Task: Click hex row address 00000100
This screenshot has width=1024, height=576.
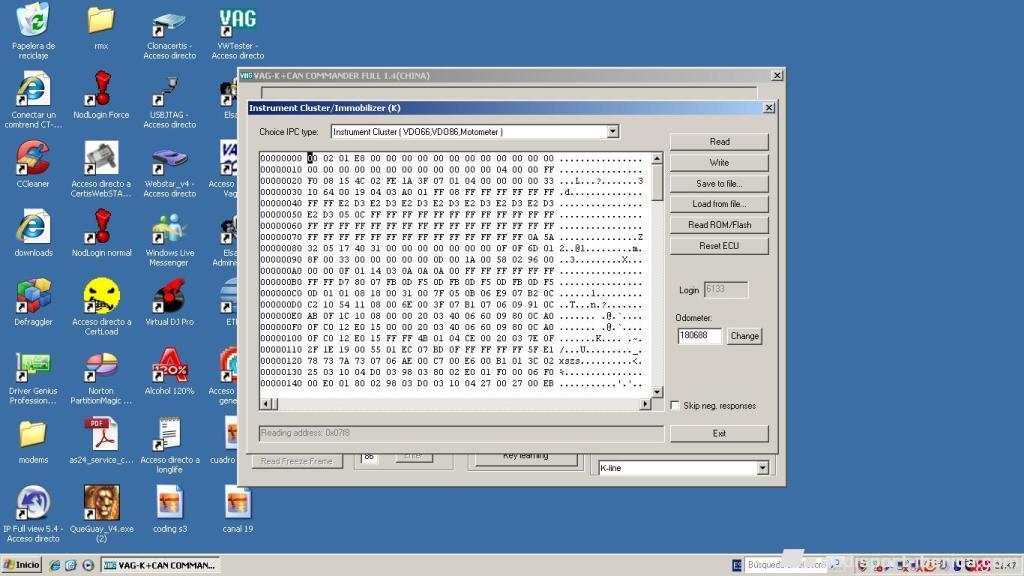Action: [281, 338]
